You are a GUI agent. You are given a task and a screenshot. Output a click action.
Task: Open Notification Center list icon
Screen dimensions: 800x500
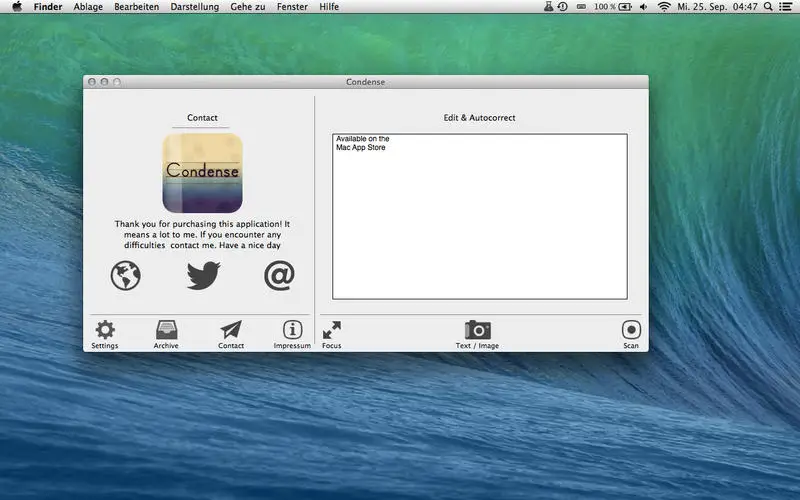click(x=786, y=7)
